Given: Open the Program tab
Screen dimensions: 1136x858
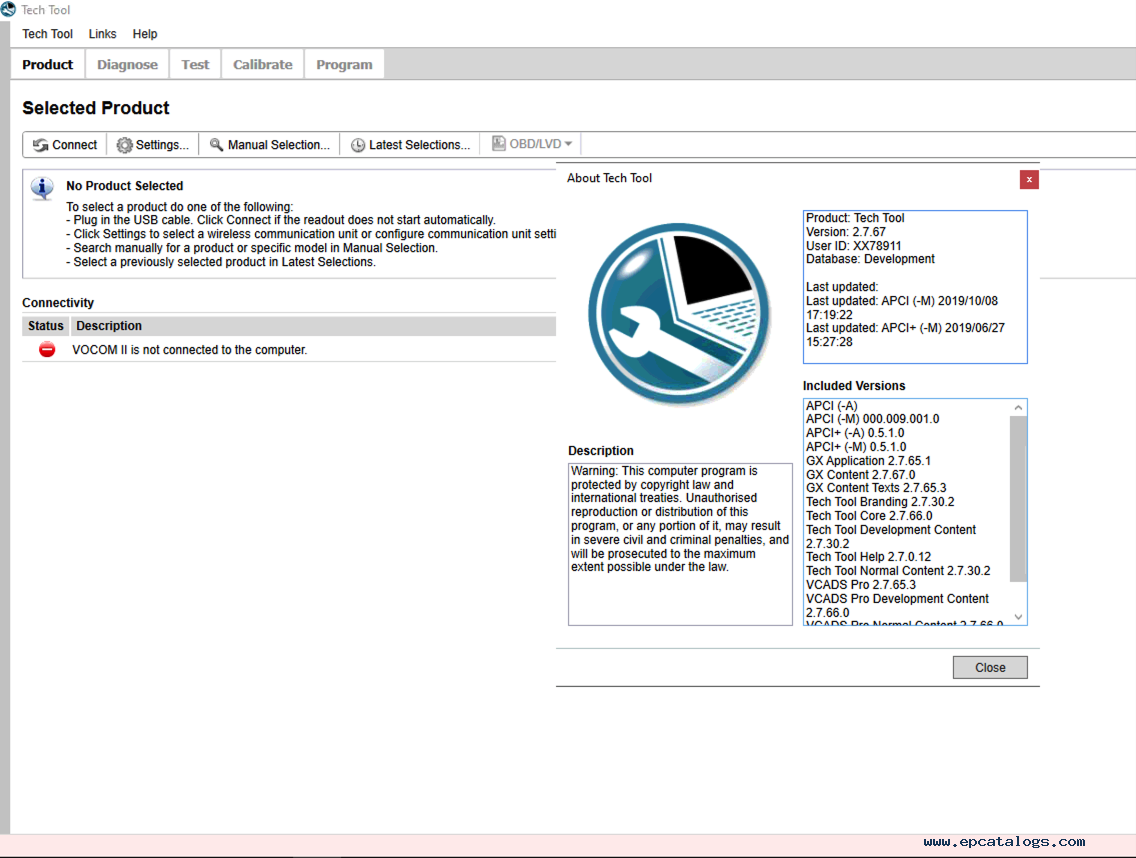Looking at the screenshot, I should [x=343, y=64].
